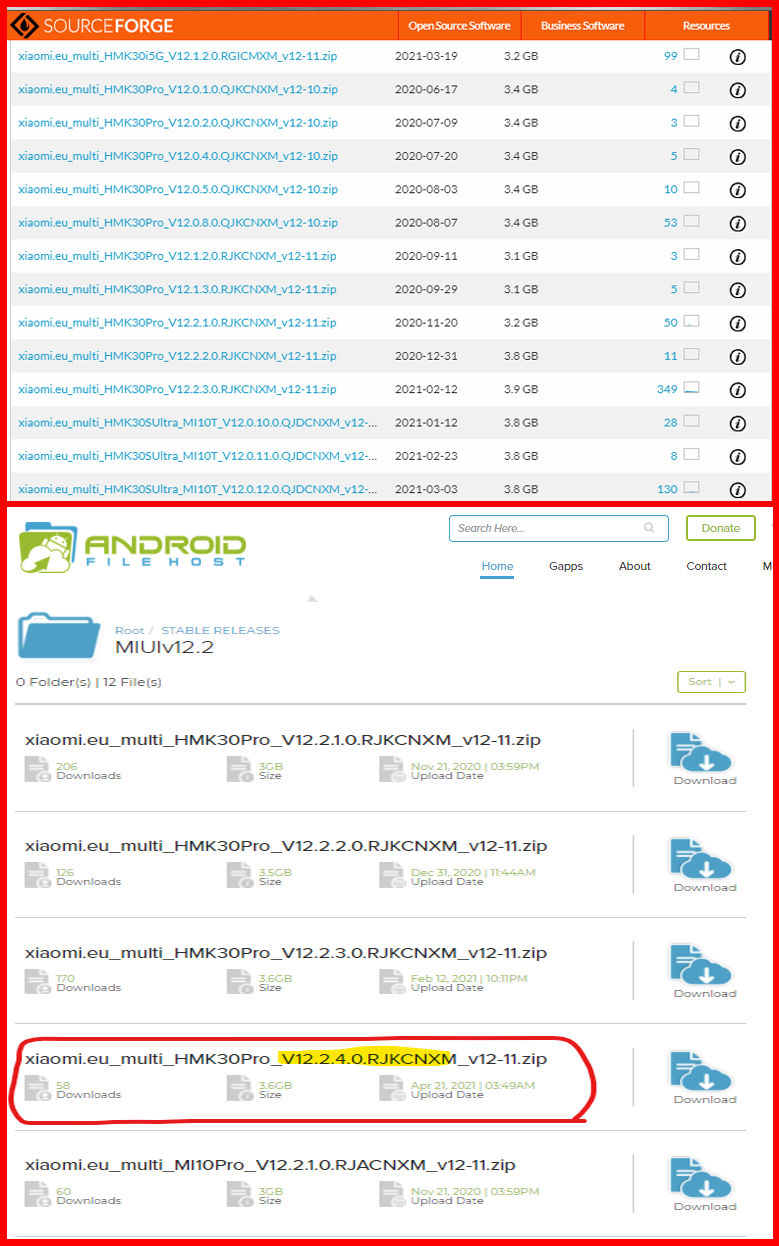The height and width of the screenshot is (1246, 779).
Task: Open the Business Software menu
Action: tap(582, 25)
